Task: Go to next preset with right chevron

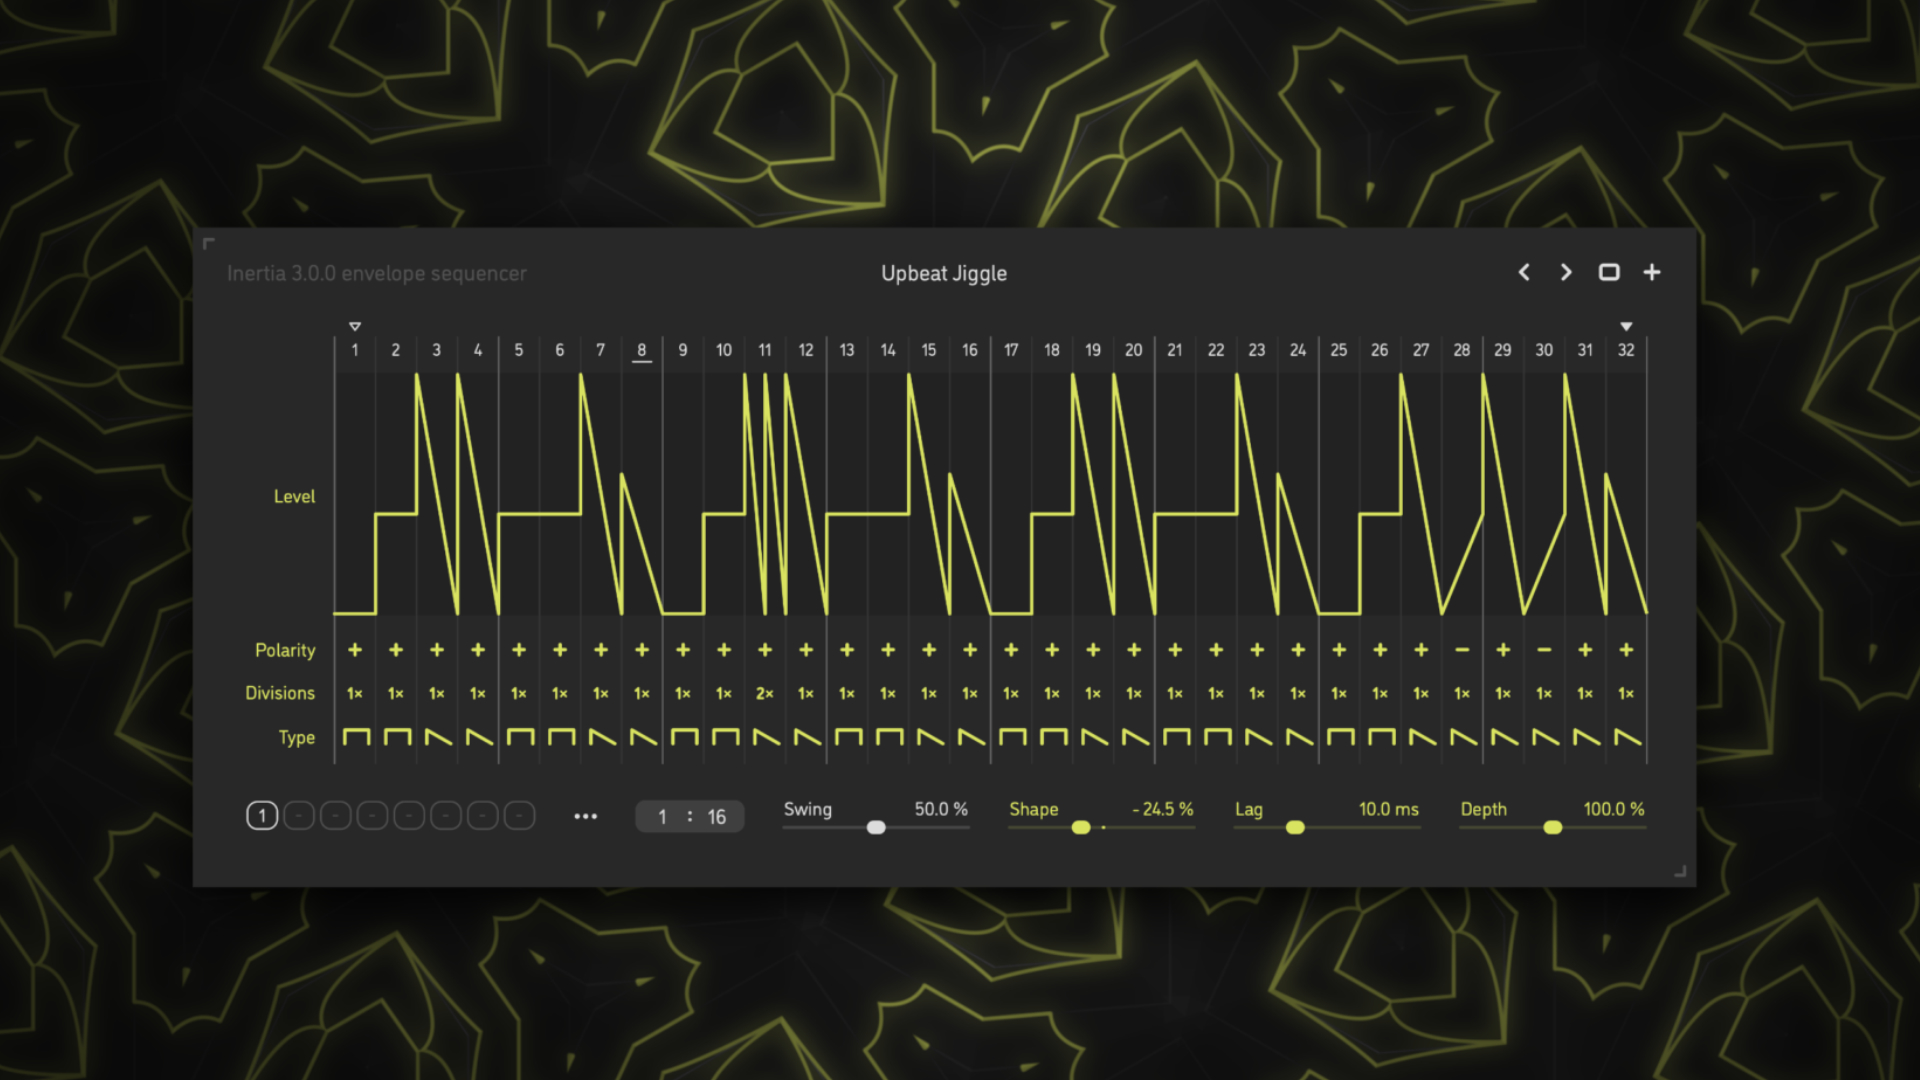Action: 1566,272
